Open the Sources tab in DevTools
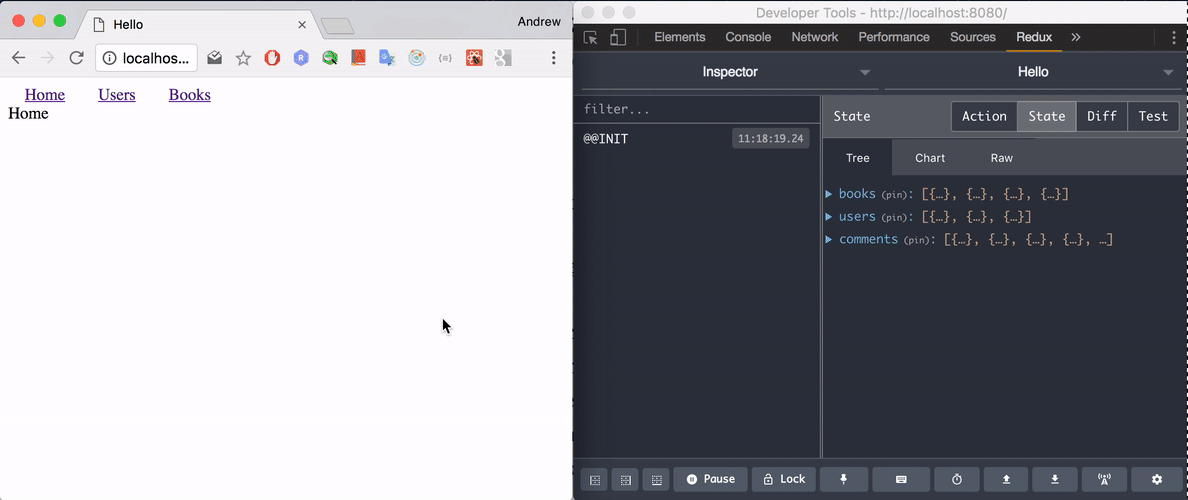1188x500 pixels. pos(973,37)
